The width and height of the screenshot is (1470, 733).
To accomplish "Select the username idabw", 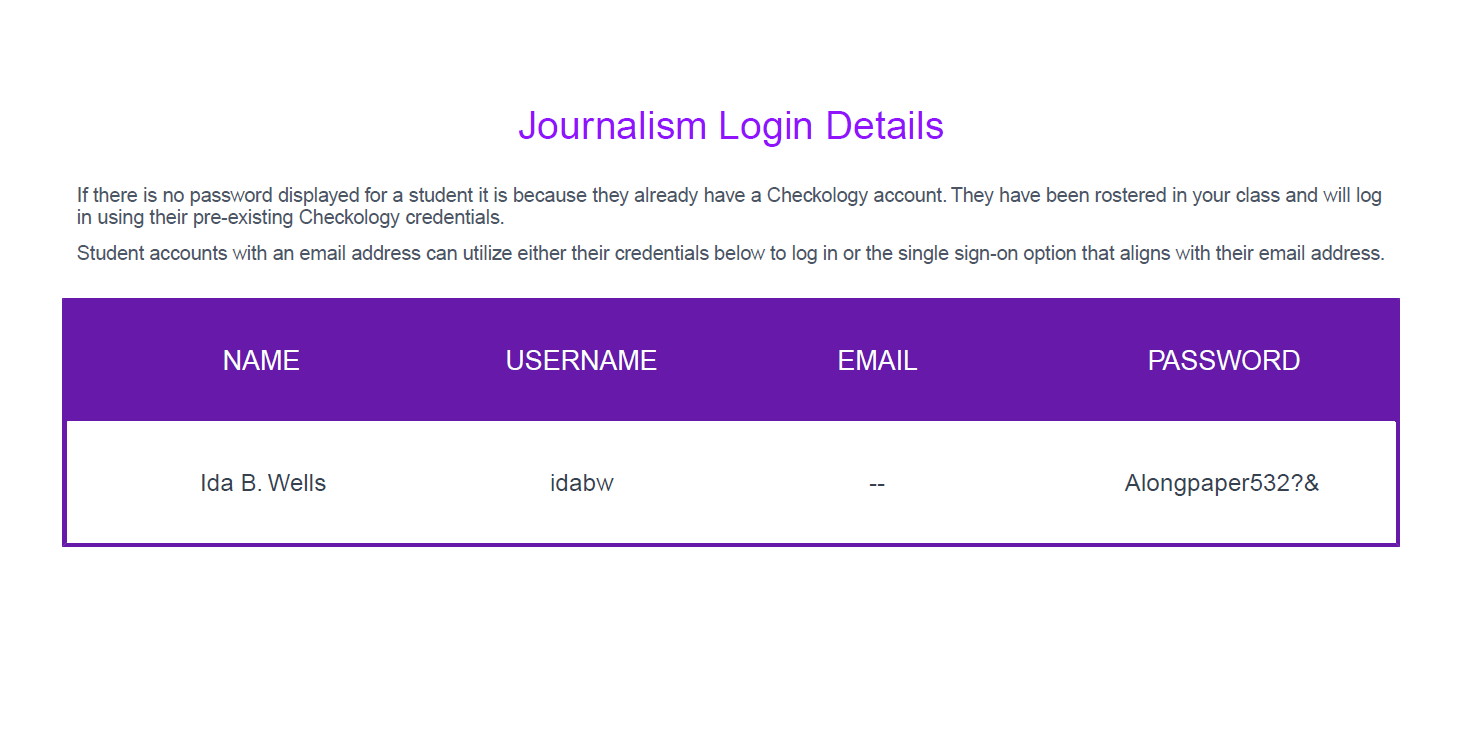I will 581,484.
